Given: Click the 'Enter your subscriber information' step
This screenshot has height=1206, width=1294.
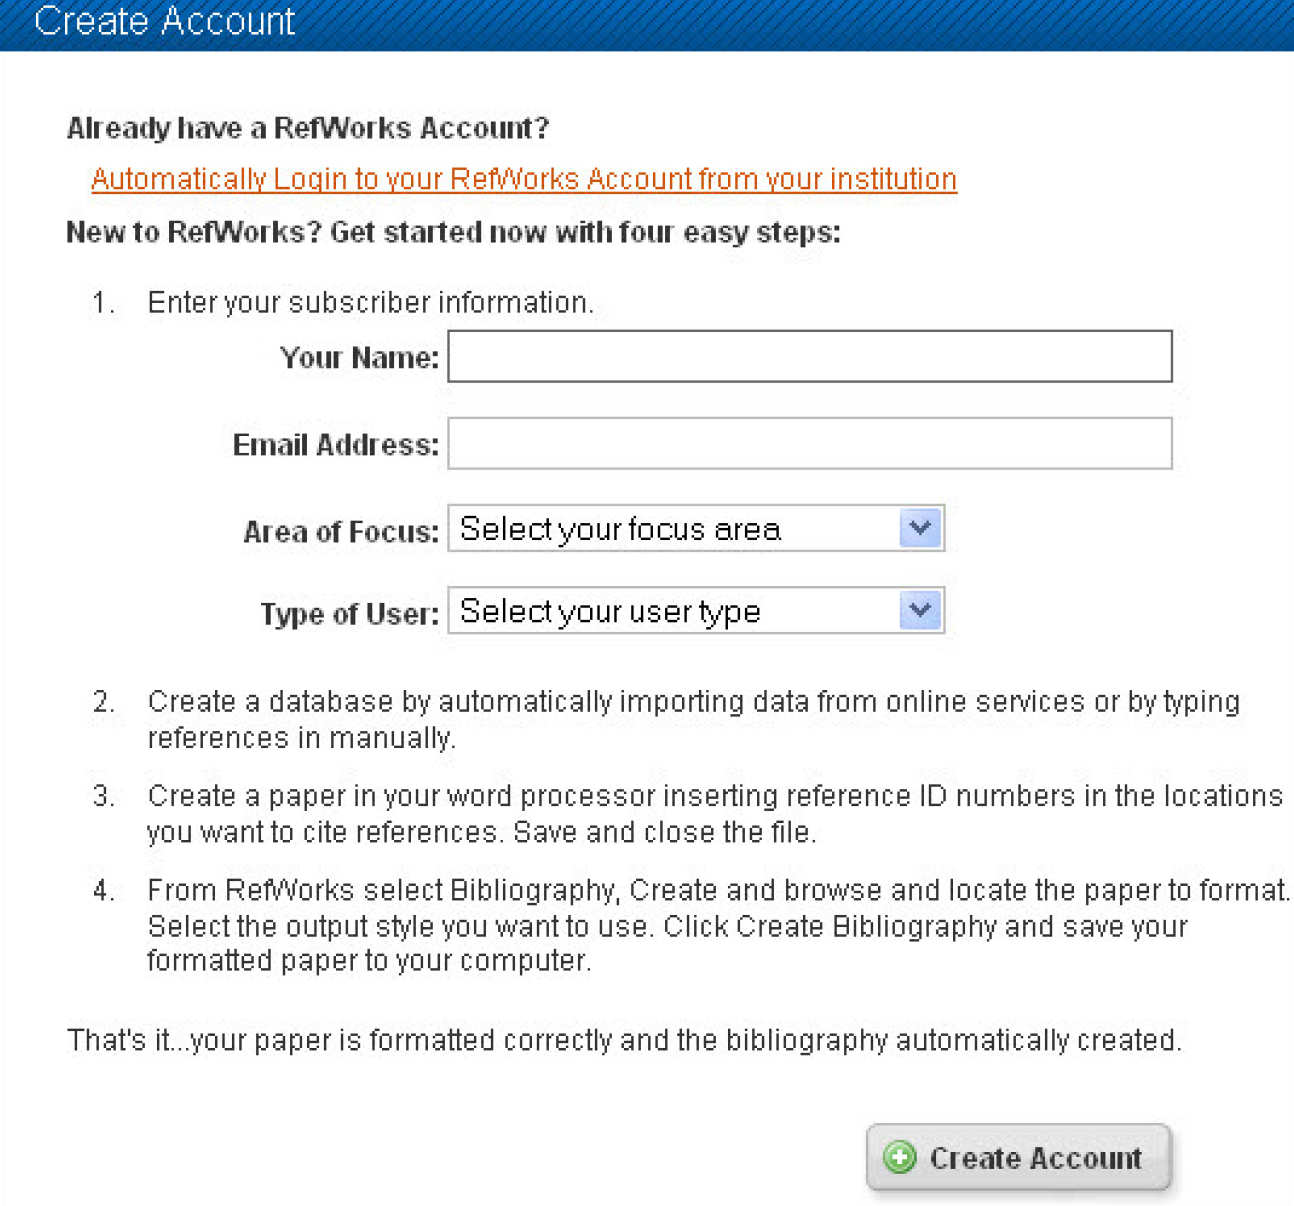Looking at the screenshot, I should click(370, 302).
